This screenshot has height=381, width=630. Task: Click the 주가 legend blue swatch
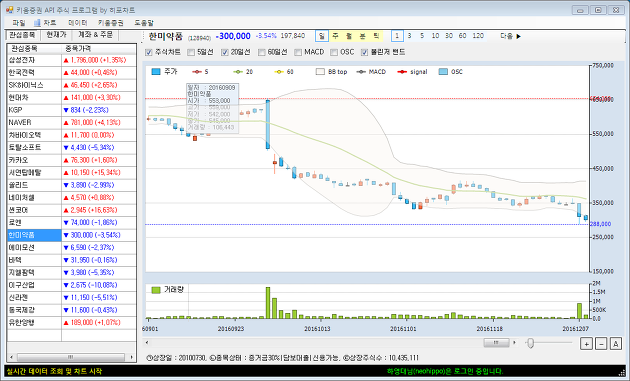156,72
